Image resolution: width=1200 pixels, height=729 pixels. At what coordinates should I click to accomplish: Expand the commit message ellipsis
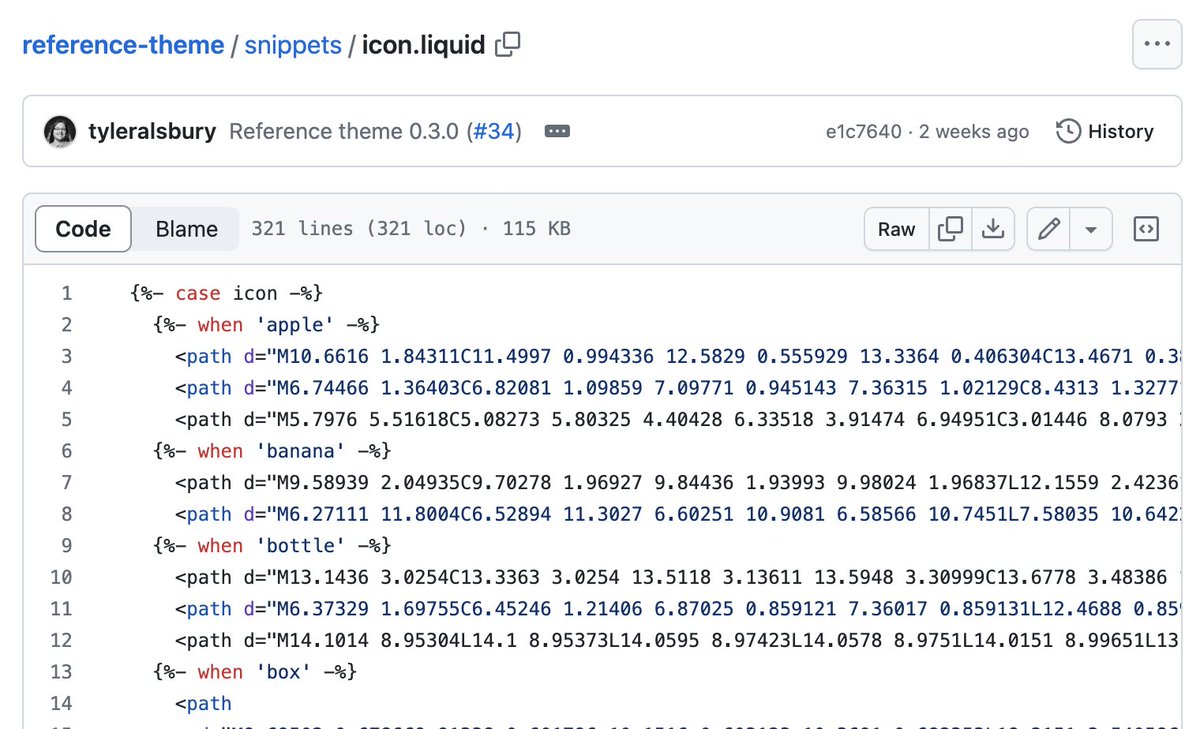[557, 131]
